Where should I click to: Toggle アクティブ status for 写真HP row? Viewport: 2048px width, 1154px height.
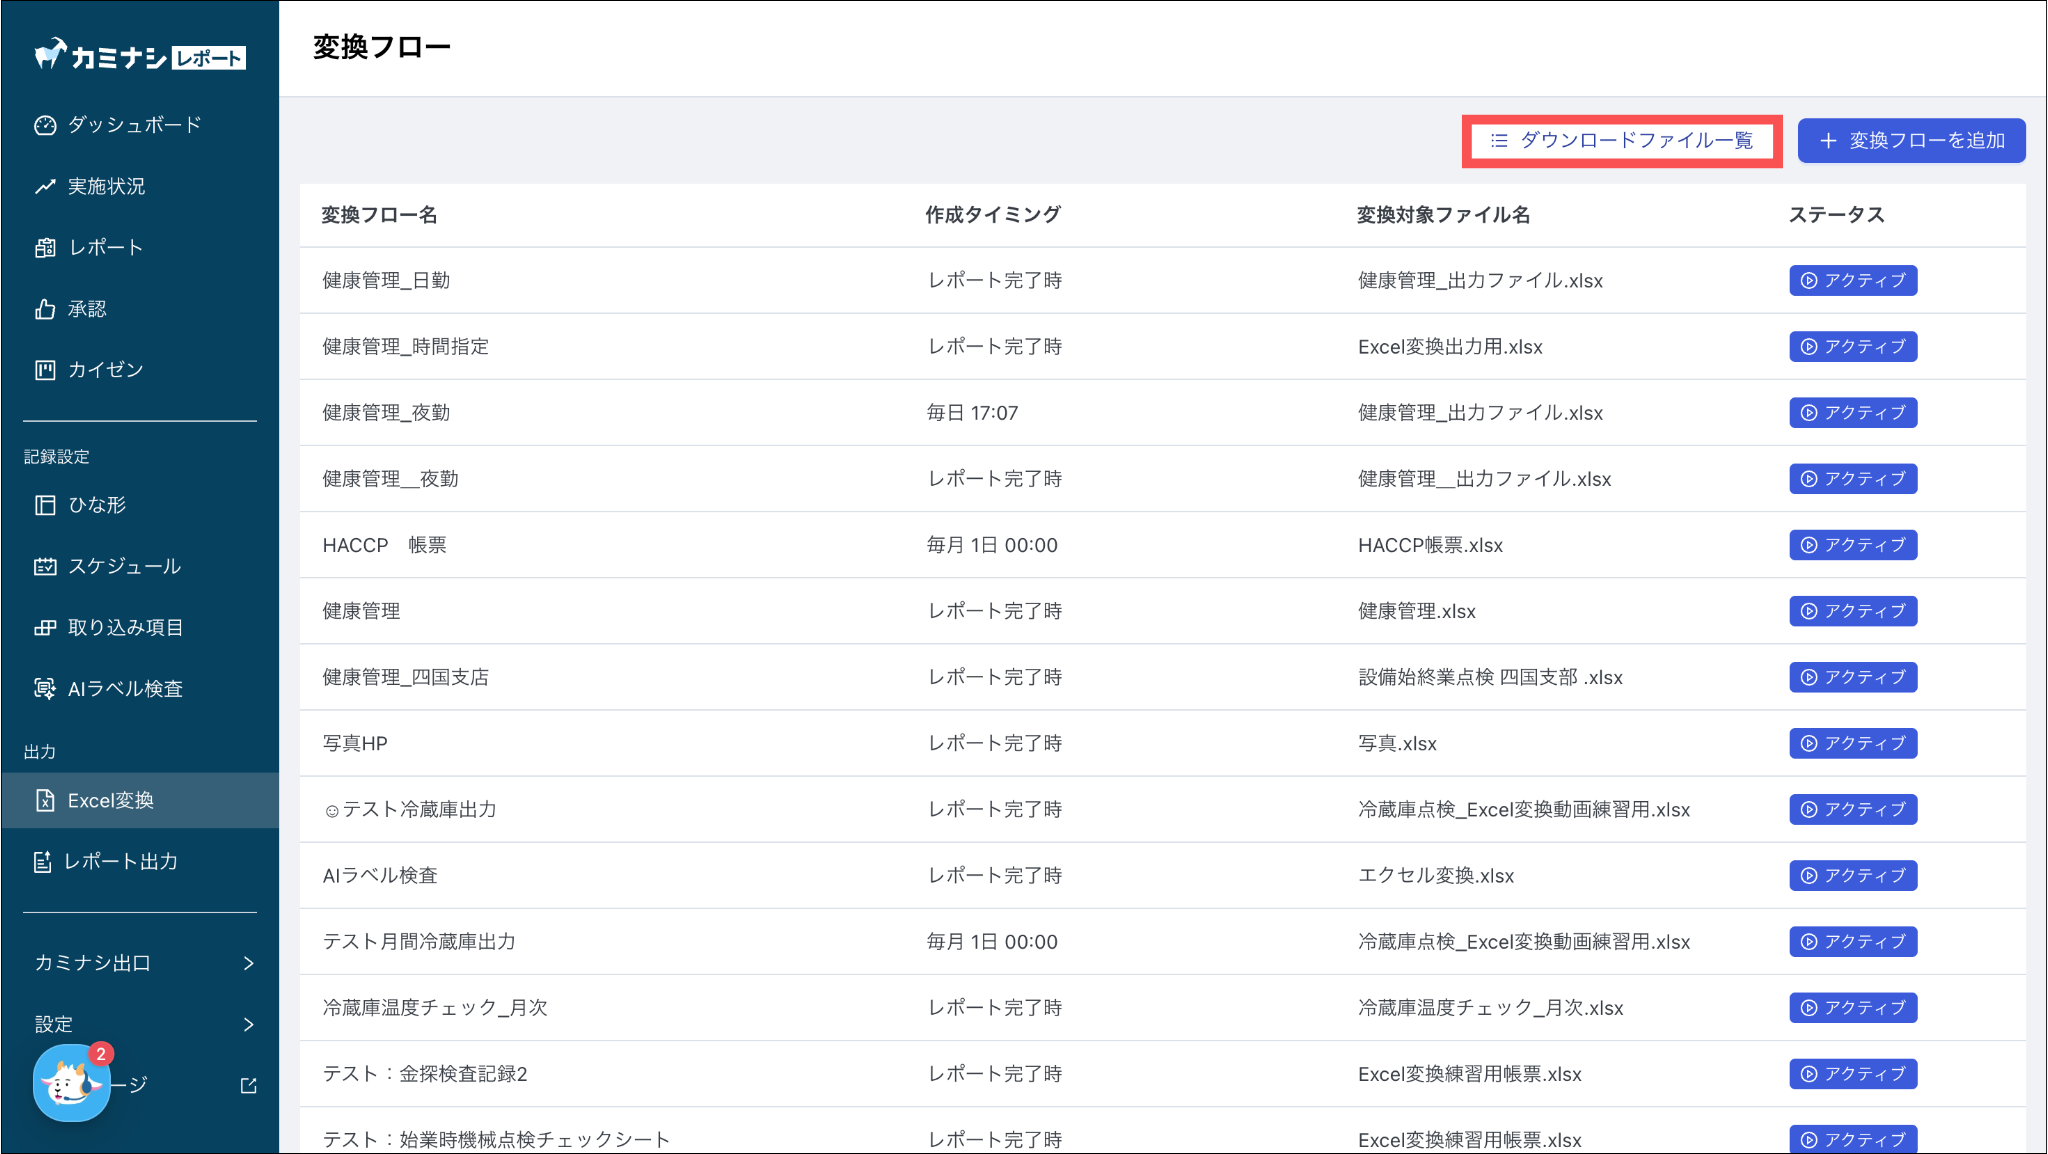[x=1852, y=743]
